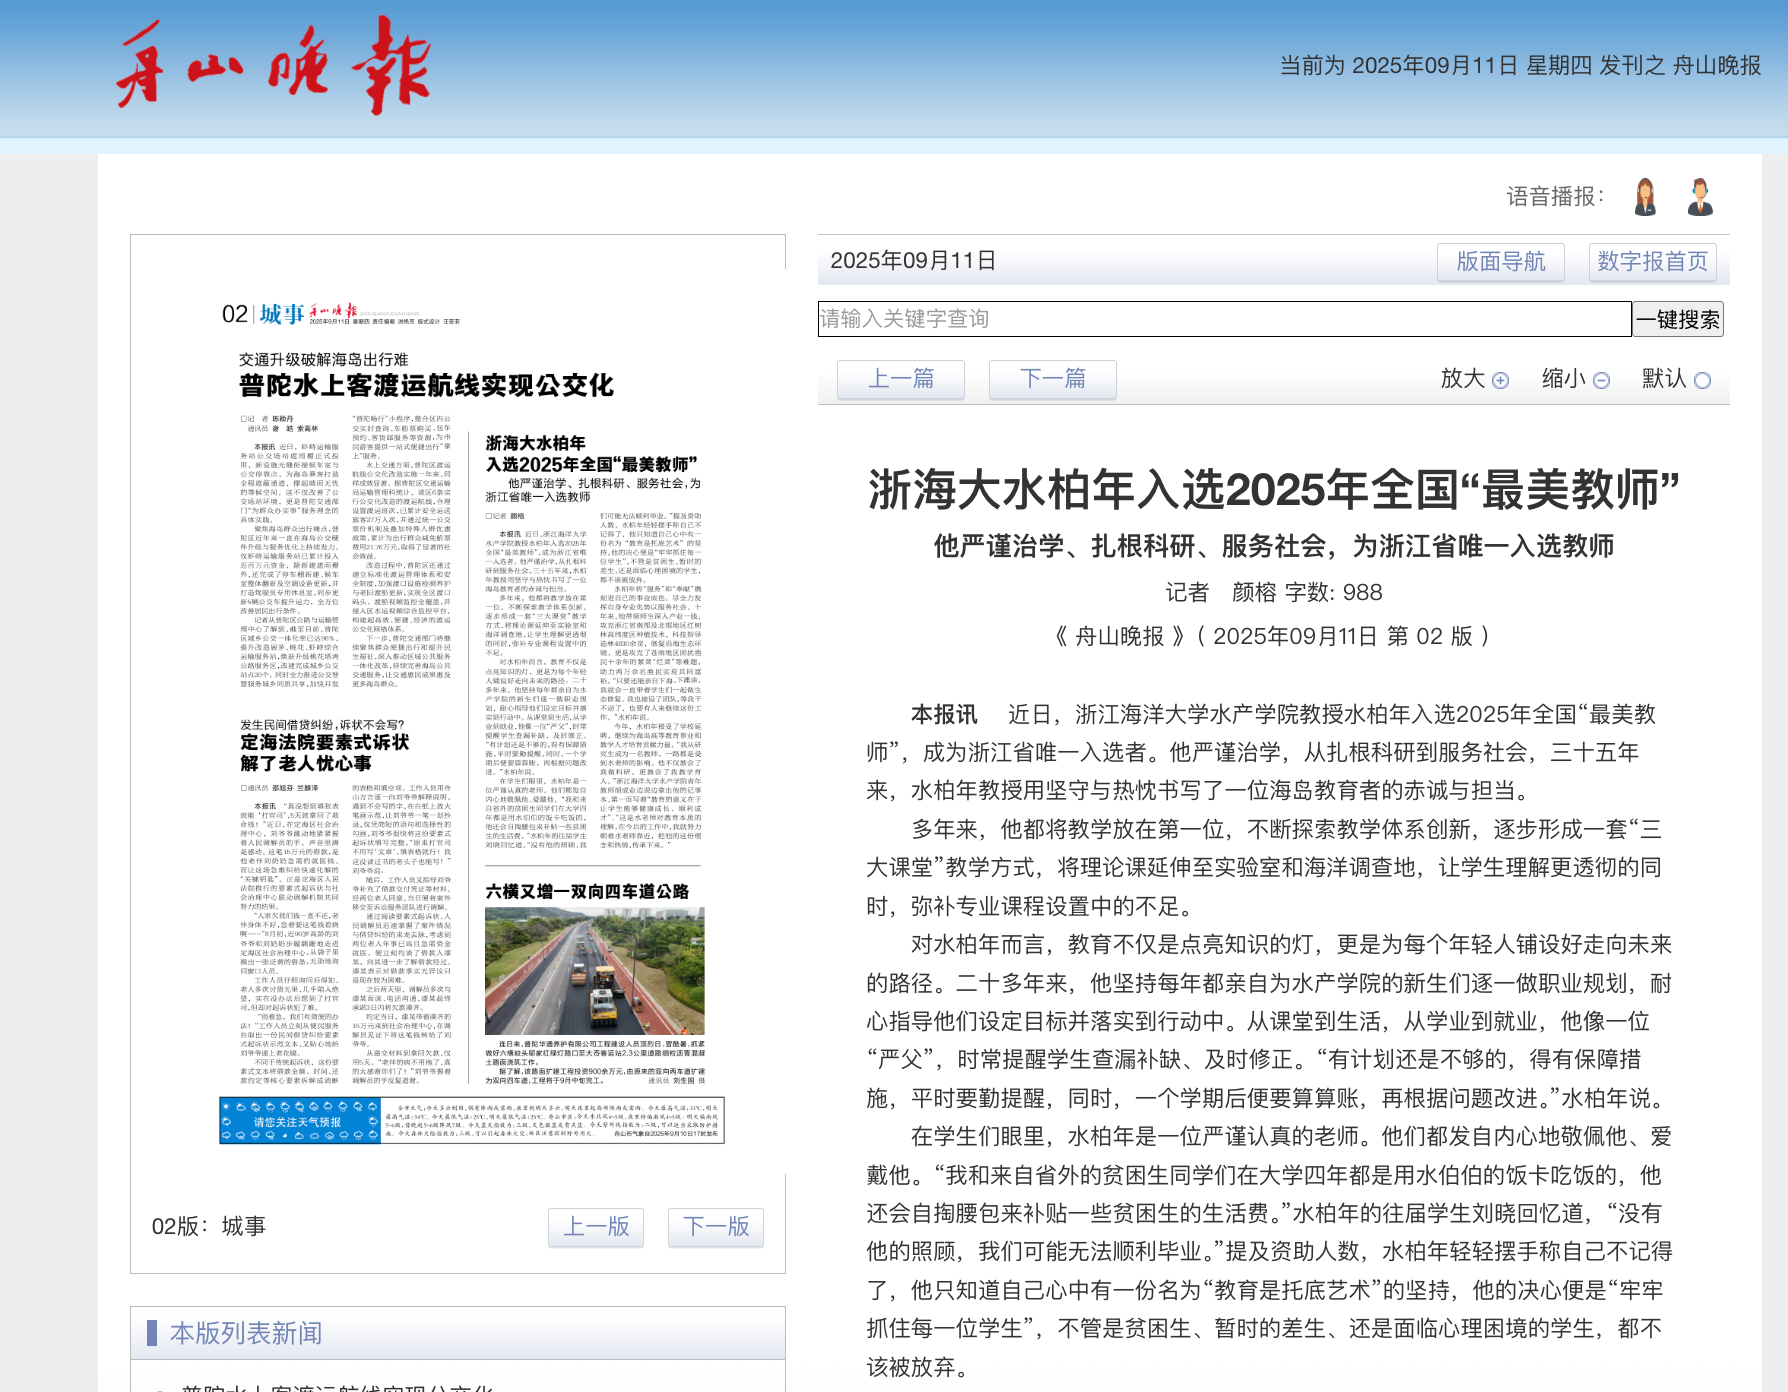This screenshot has width=1788, height=1392.
Task: Select the 默认 default size circle
Action: [1702, 380]
